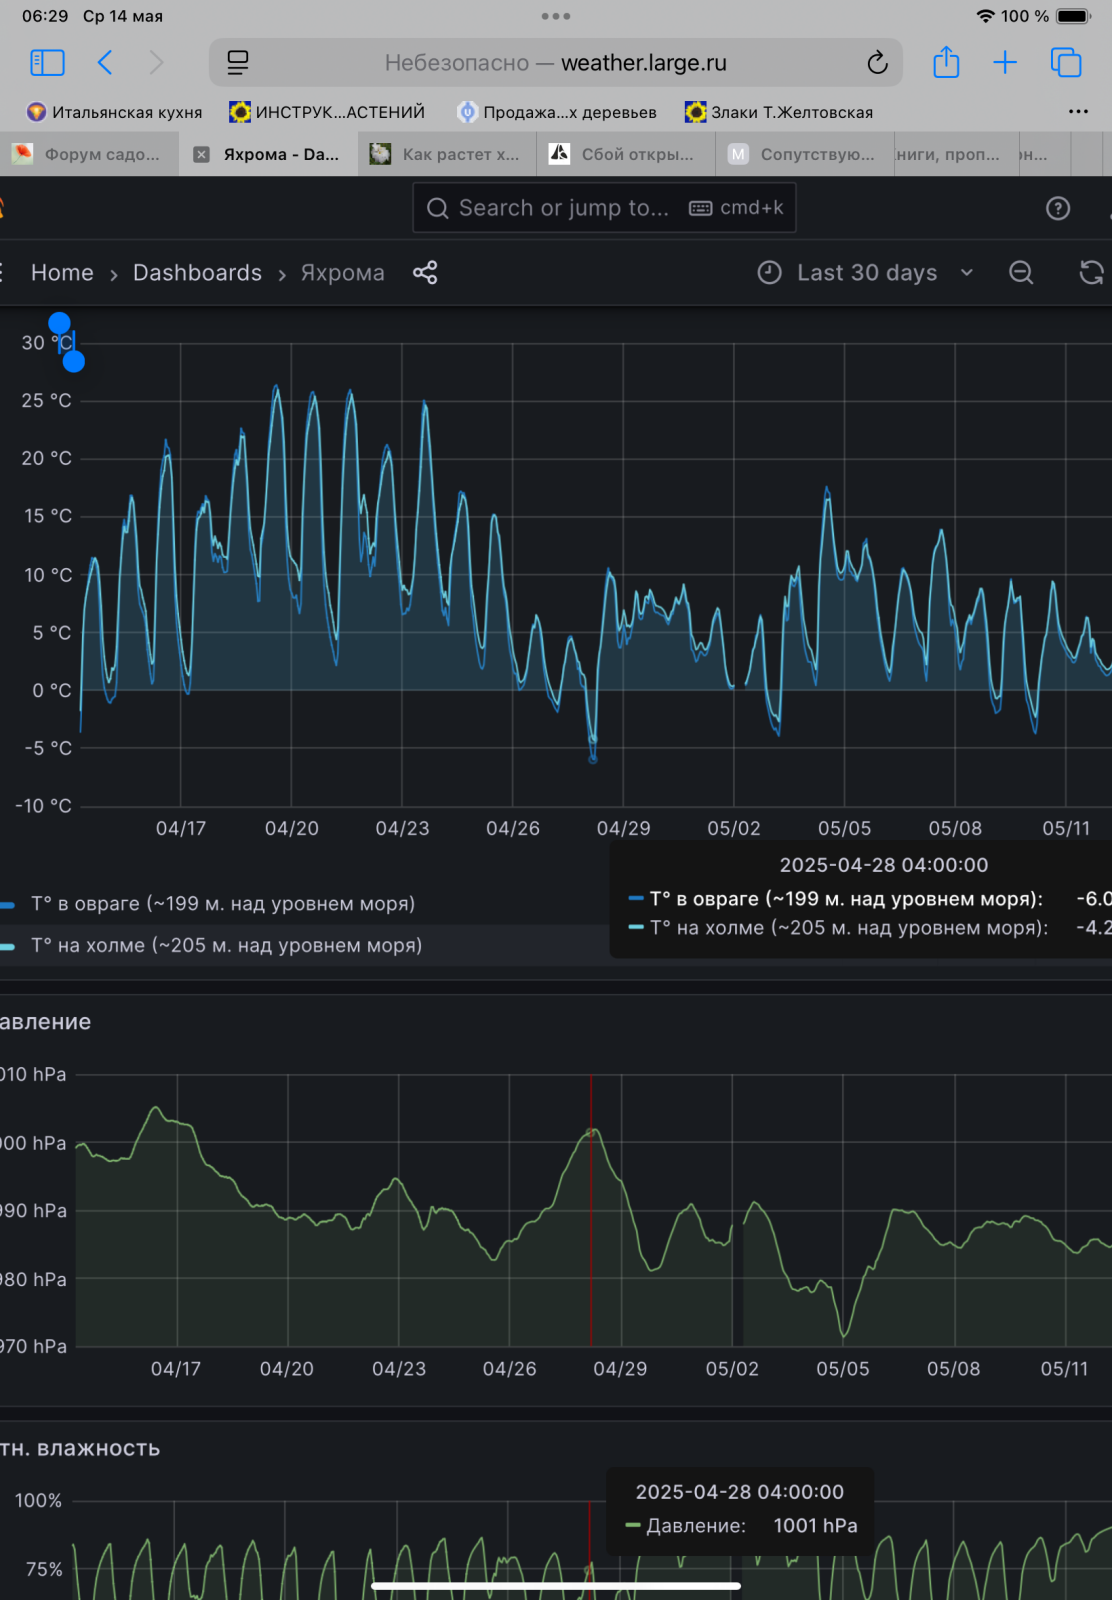Click the clock icon in time picker
This screenshot has width=1112, height=1600.
tap(769, 273)
